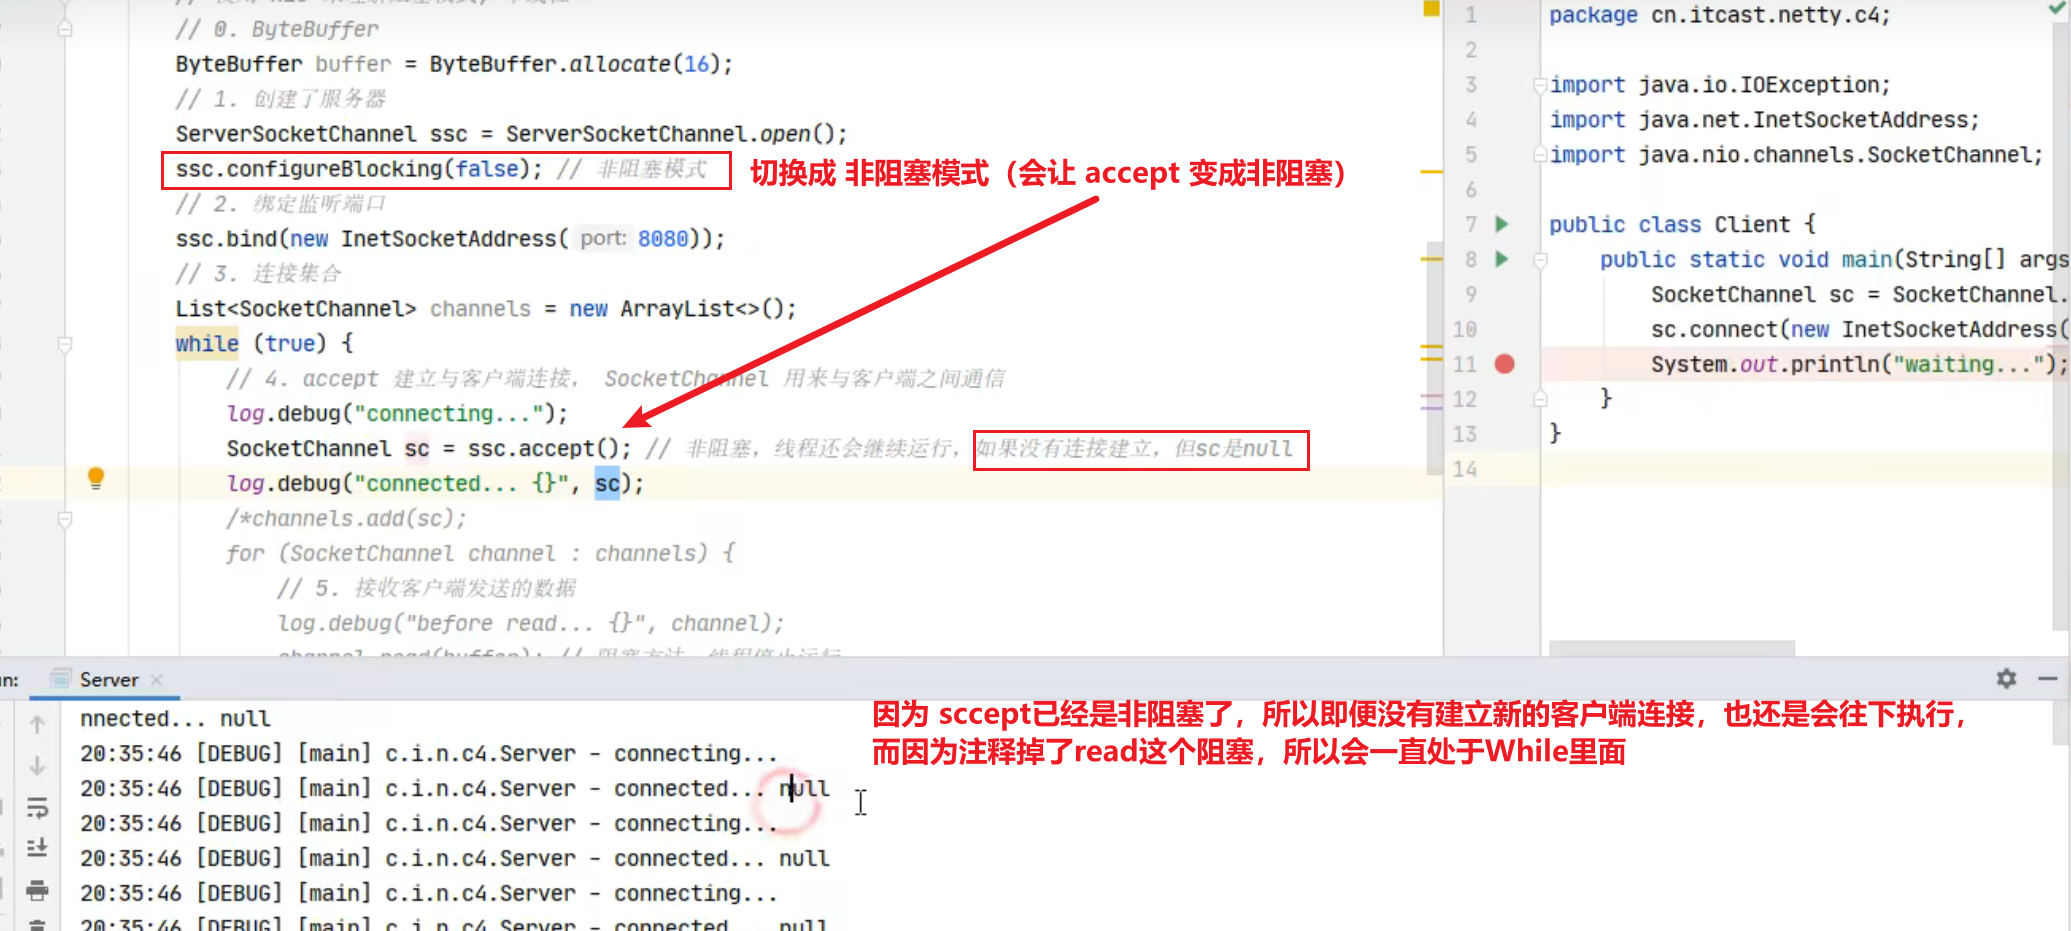The height and width of the screenshot is (931, 2071).
Task: Collapse the main method at line 8
Action: 1540,260
